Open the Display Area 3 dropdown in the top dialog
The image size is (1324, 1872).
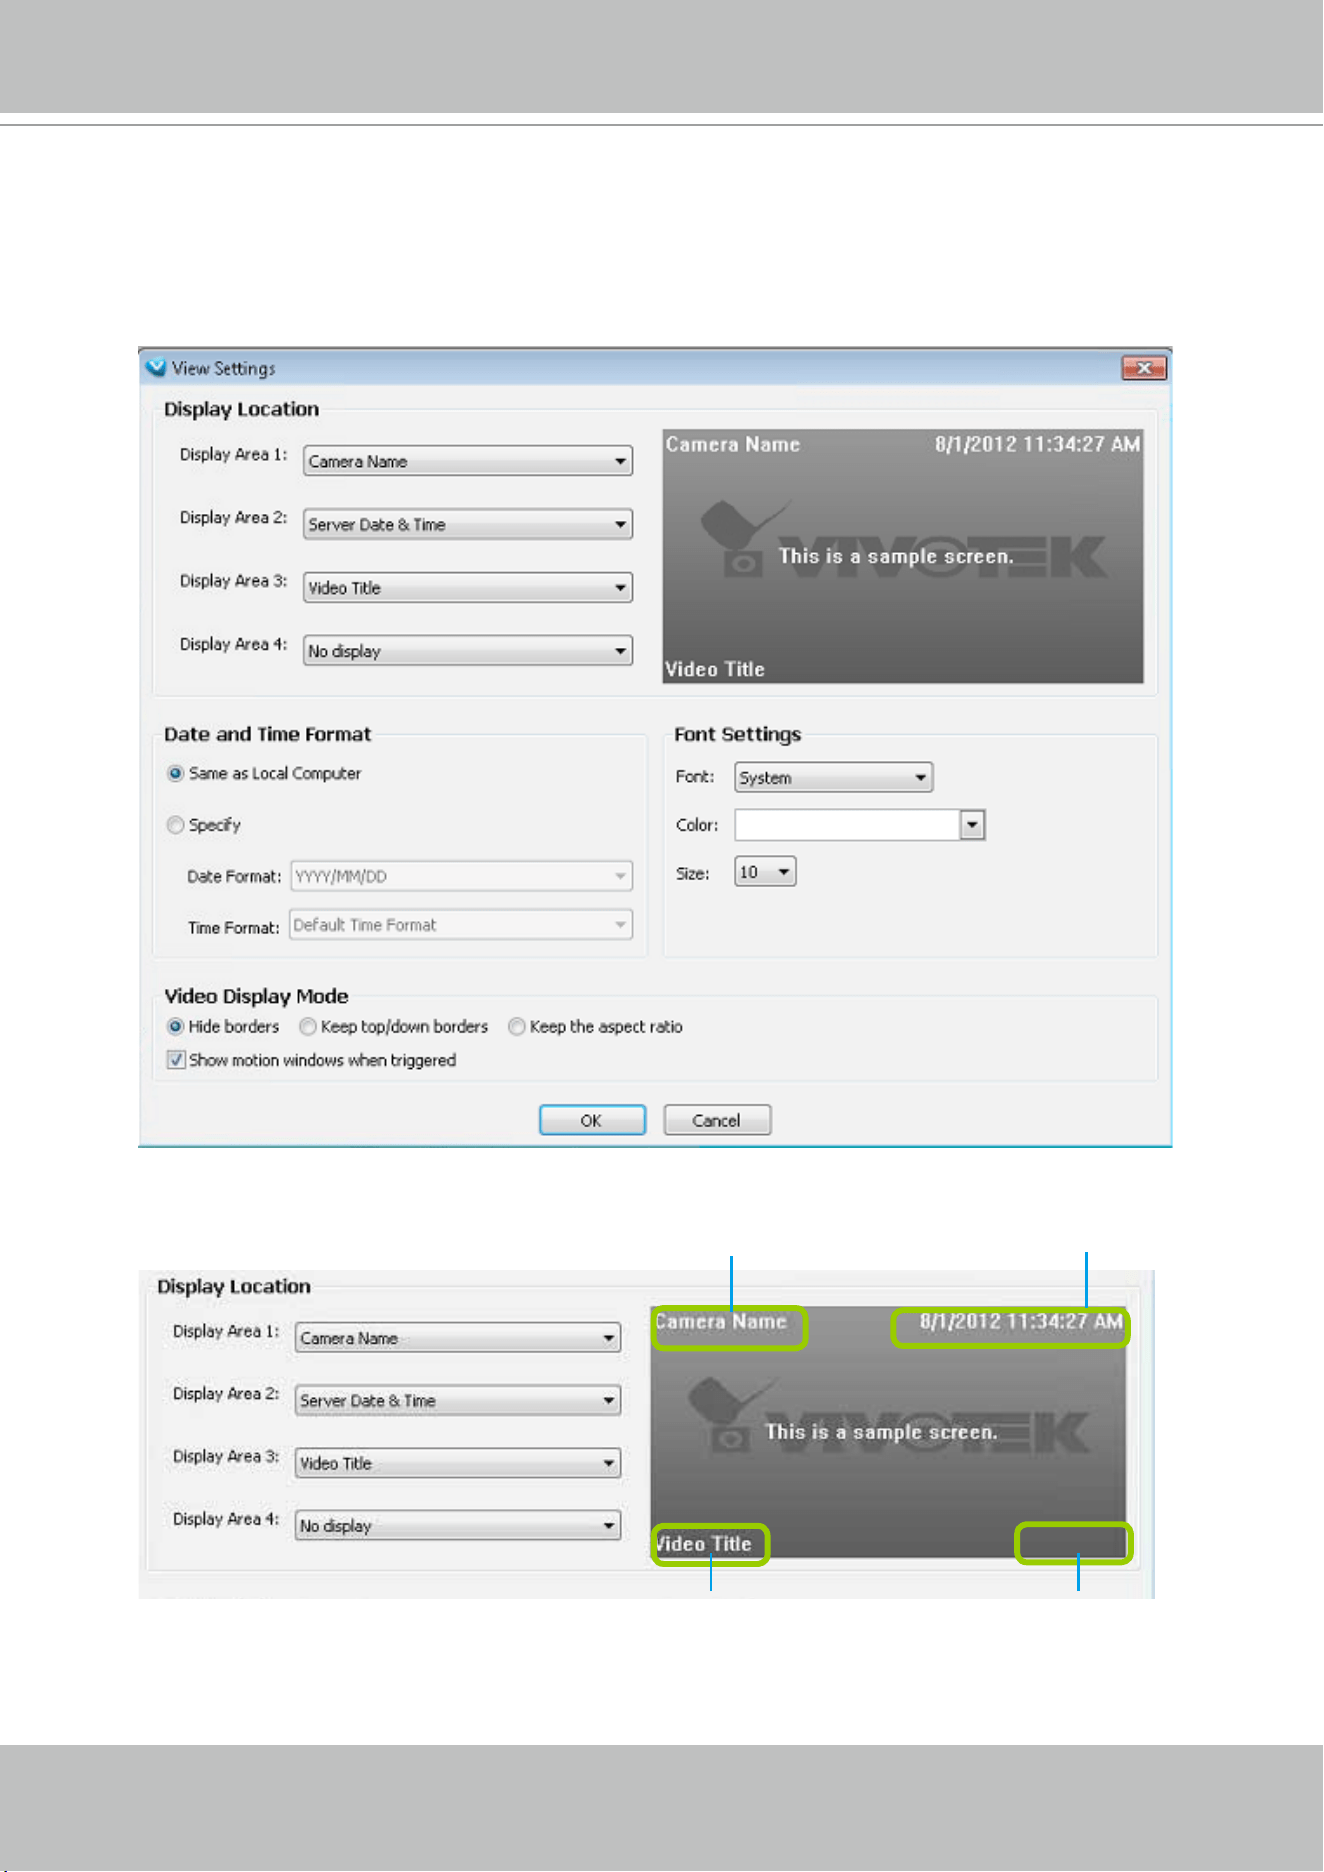pyautogui.click(x=467, y=587)
